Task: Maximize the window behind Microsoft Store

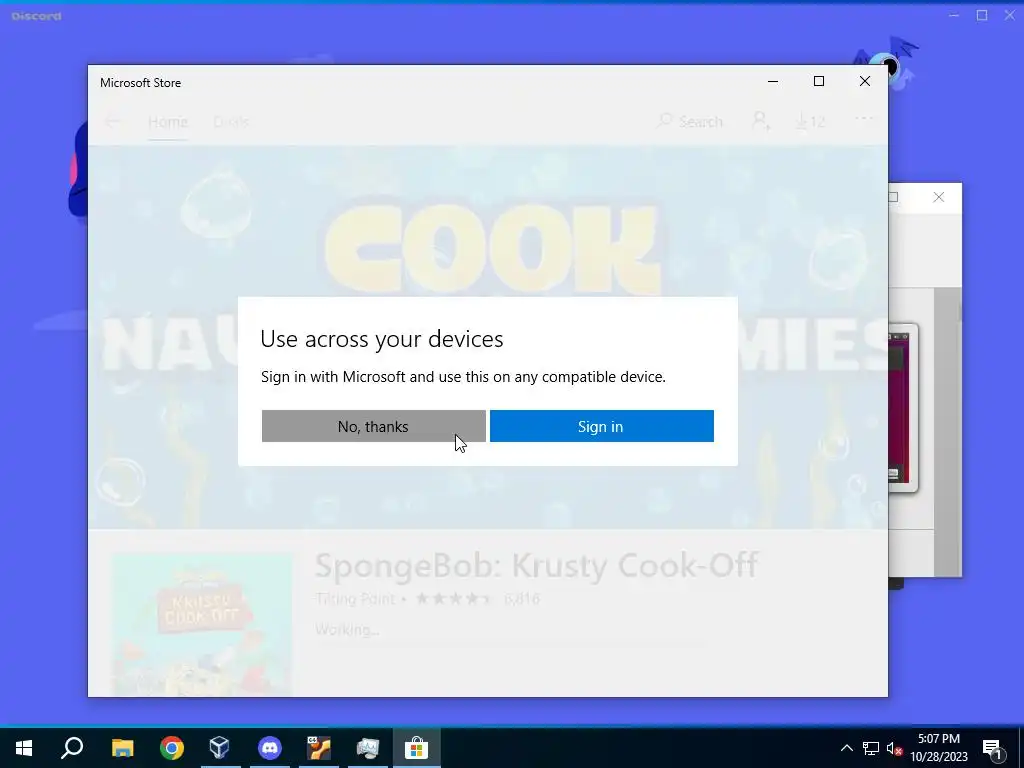Action: pyautogui.click(x=894, y=197)
